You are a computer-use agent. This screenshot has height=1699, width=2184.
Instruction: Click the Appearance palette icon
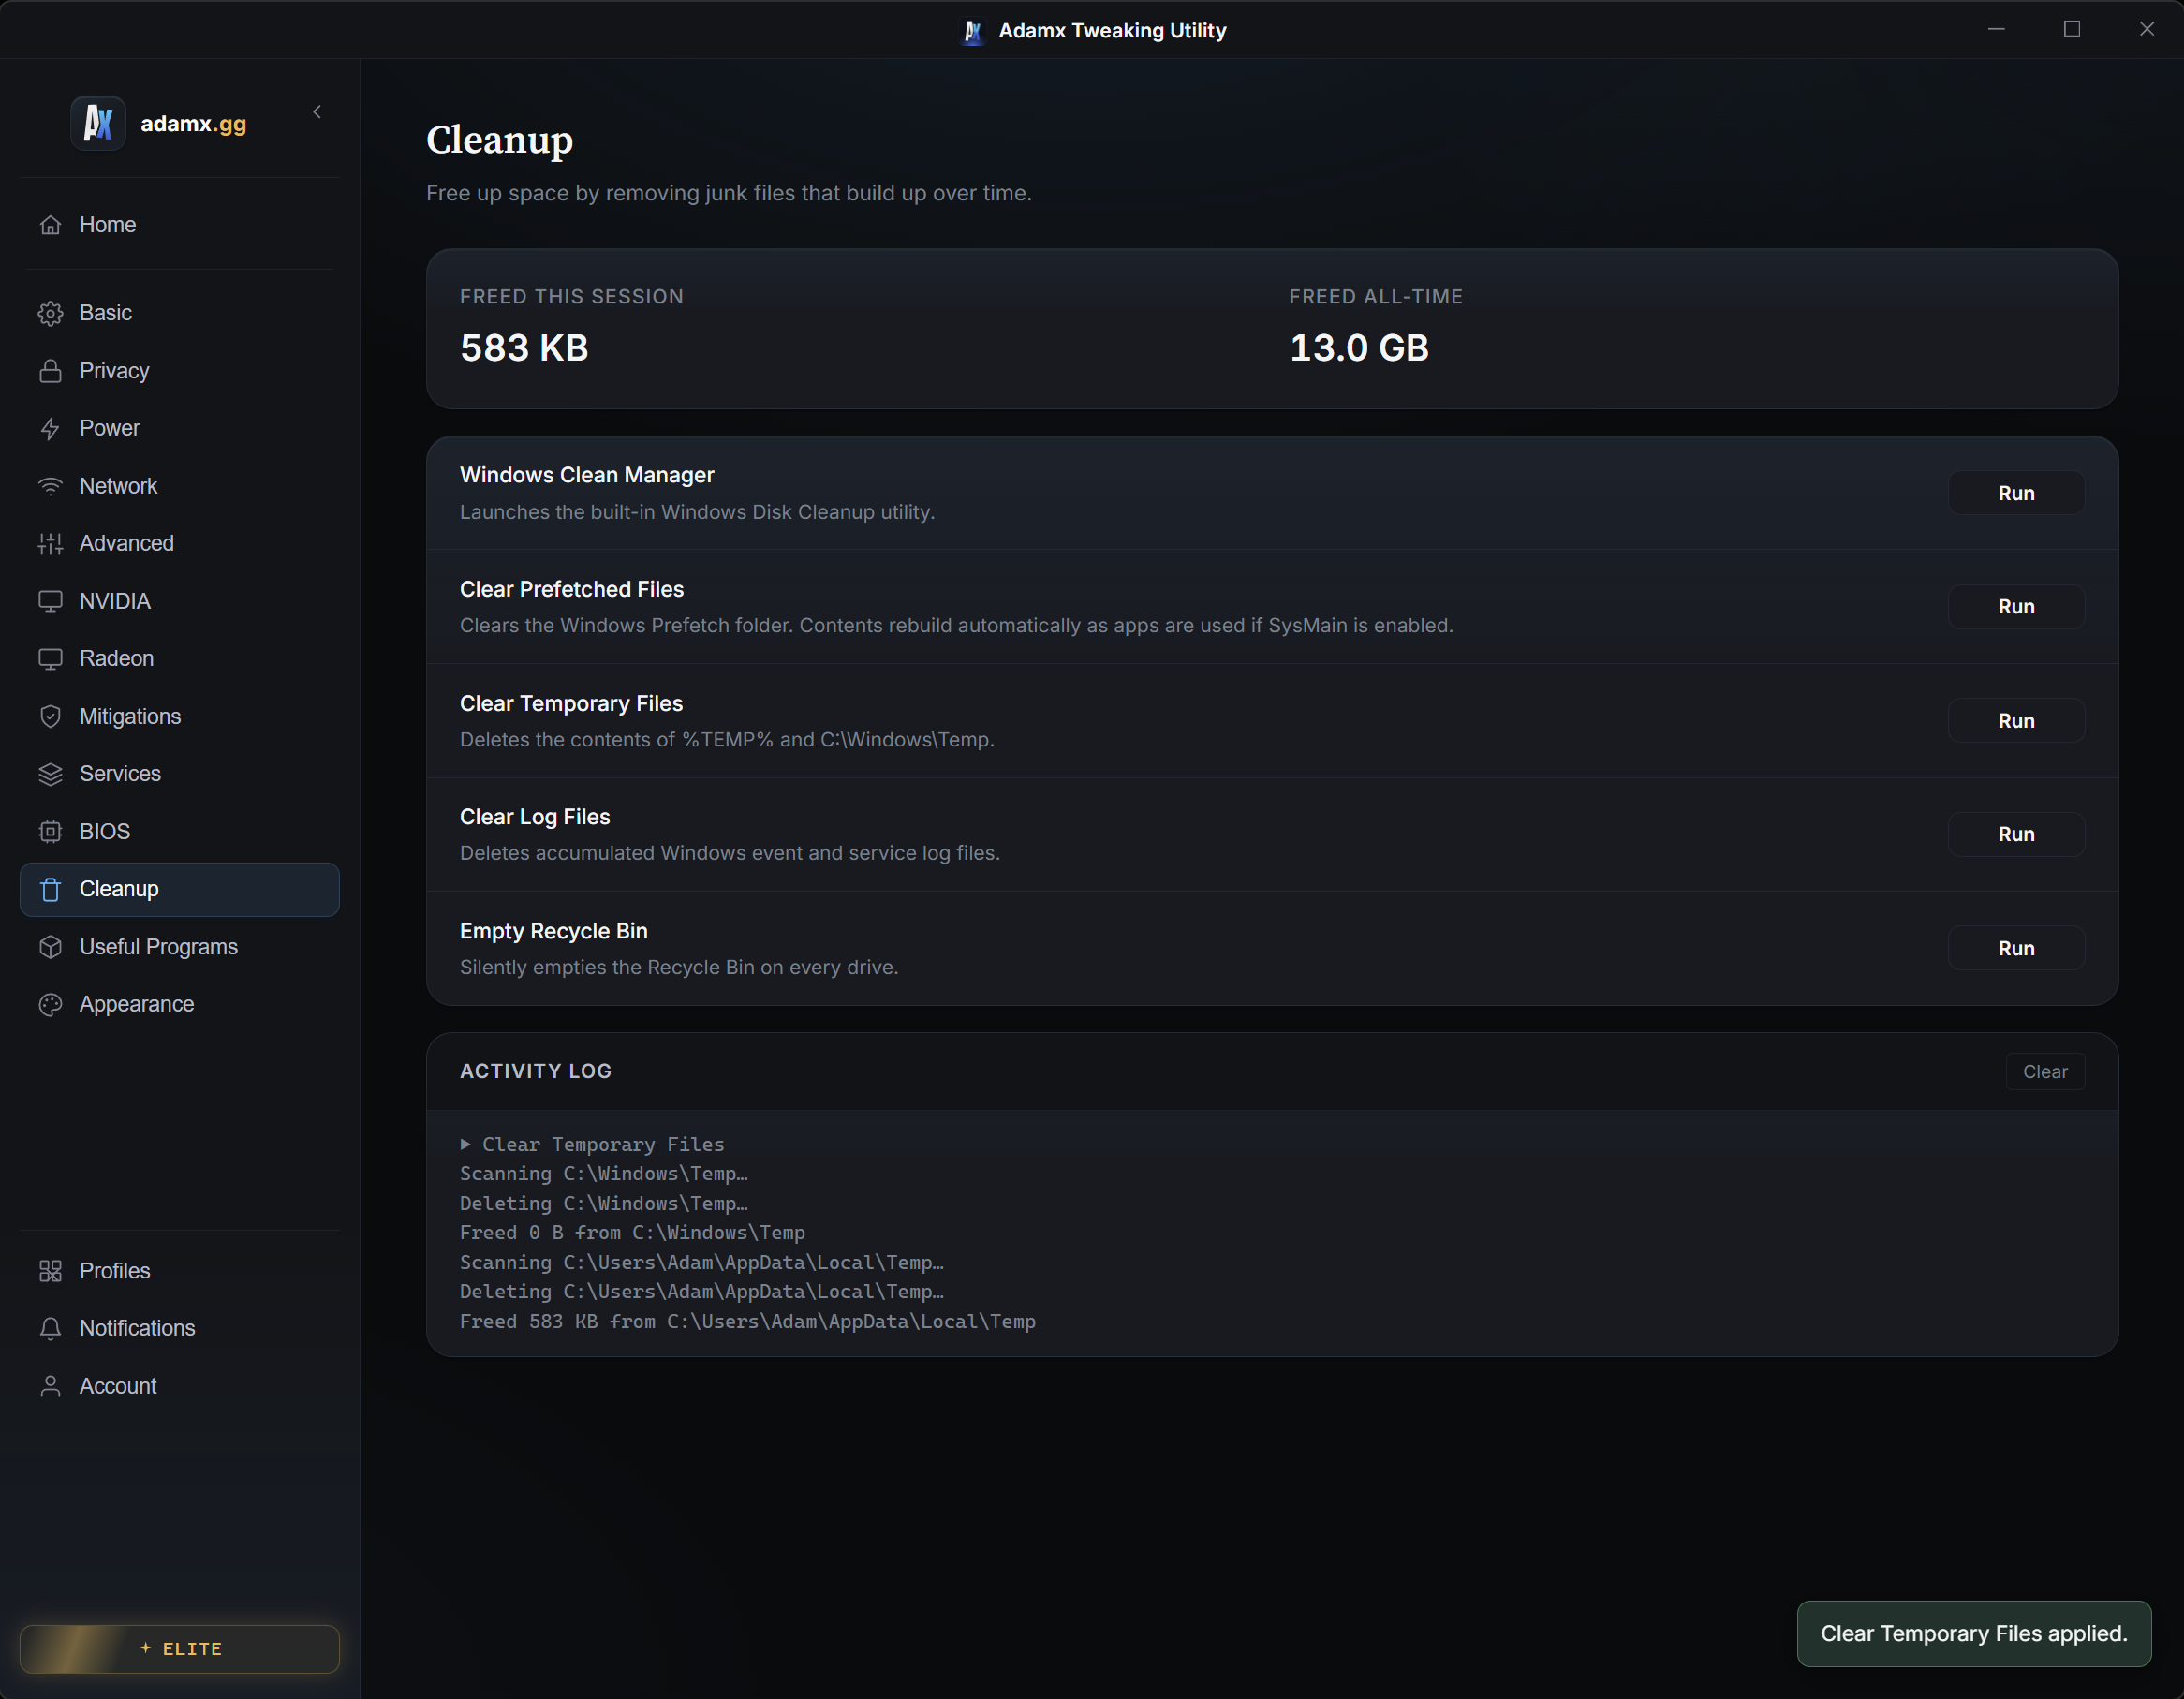[50, 1004]
